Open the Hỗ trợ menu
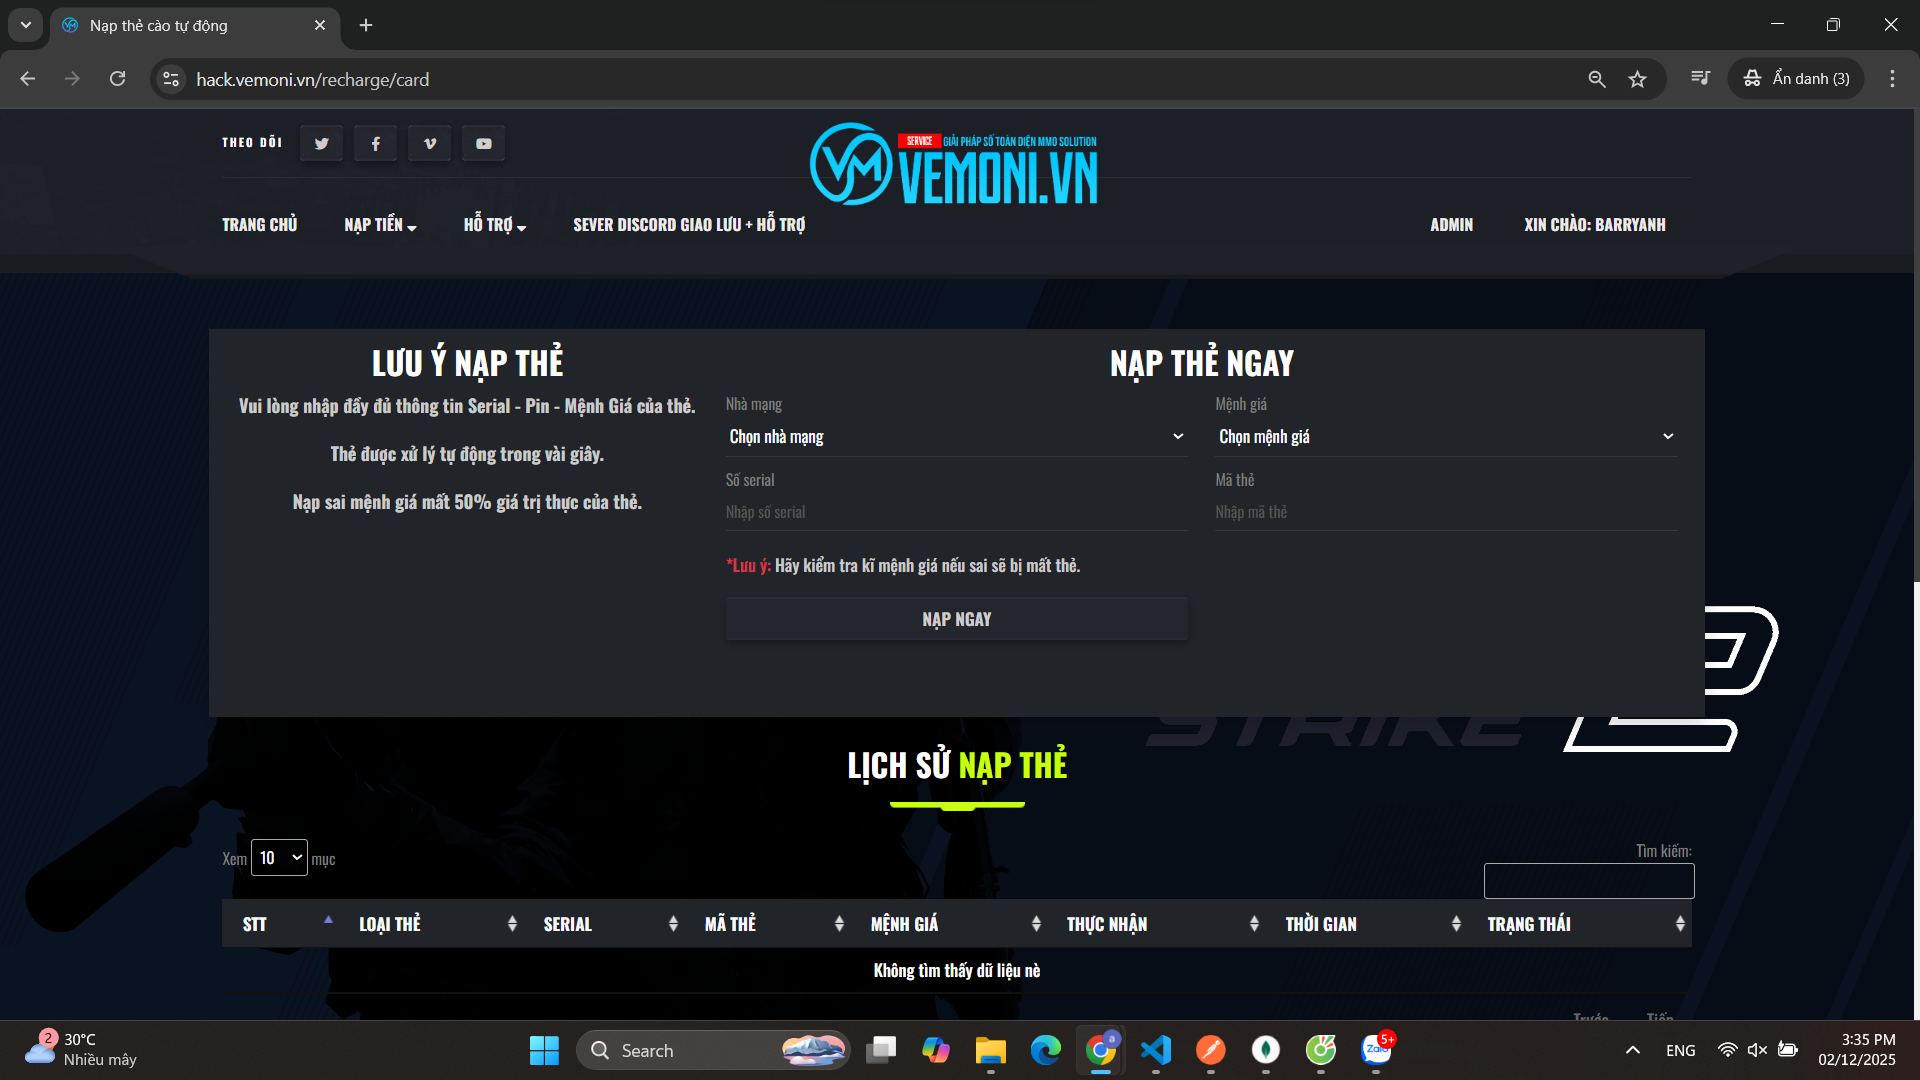The width and height of the screenshot is (1920, 1080). click(x=494, y=225)
